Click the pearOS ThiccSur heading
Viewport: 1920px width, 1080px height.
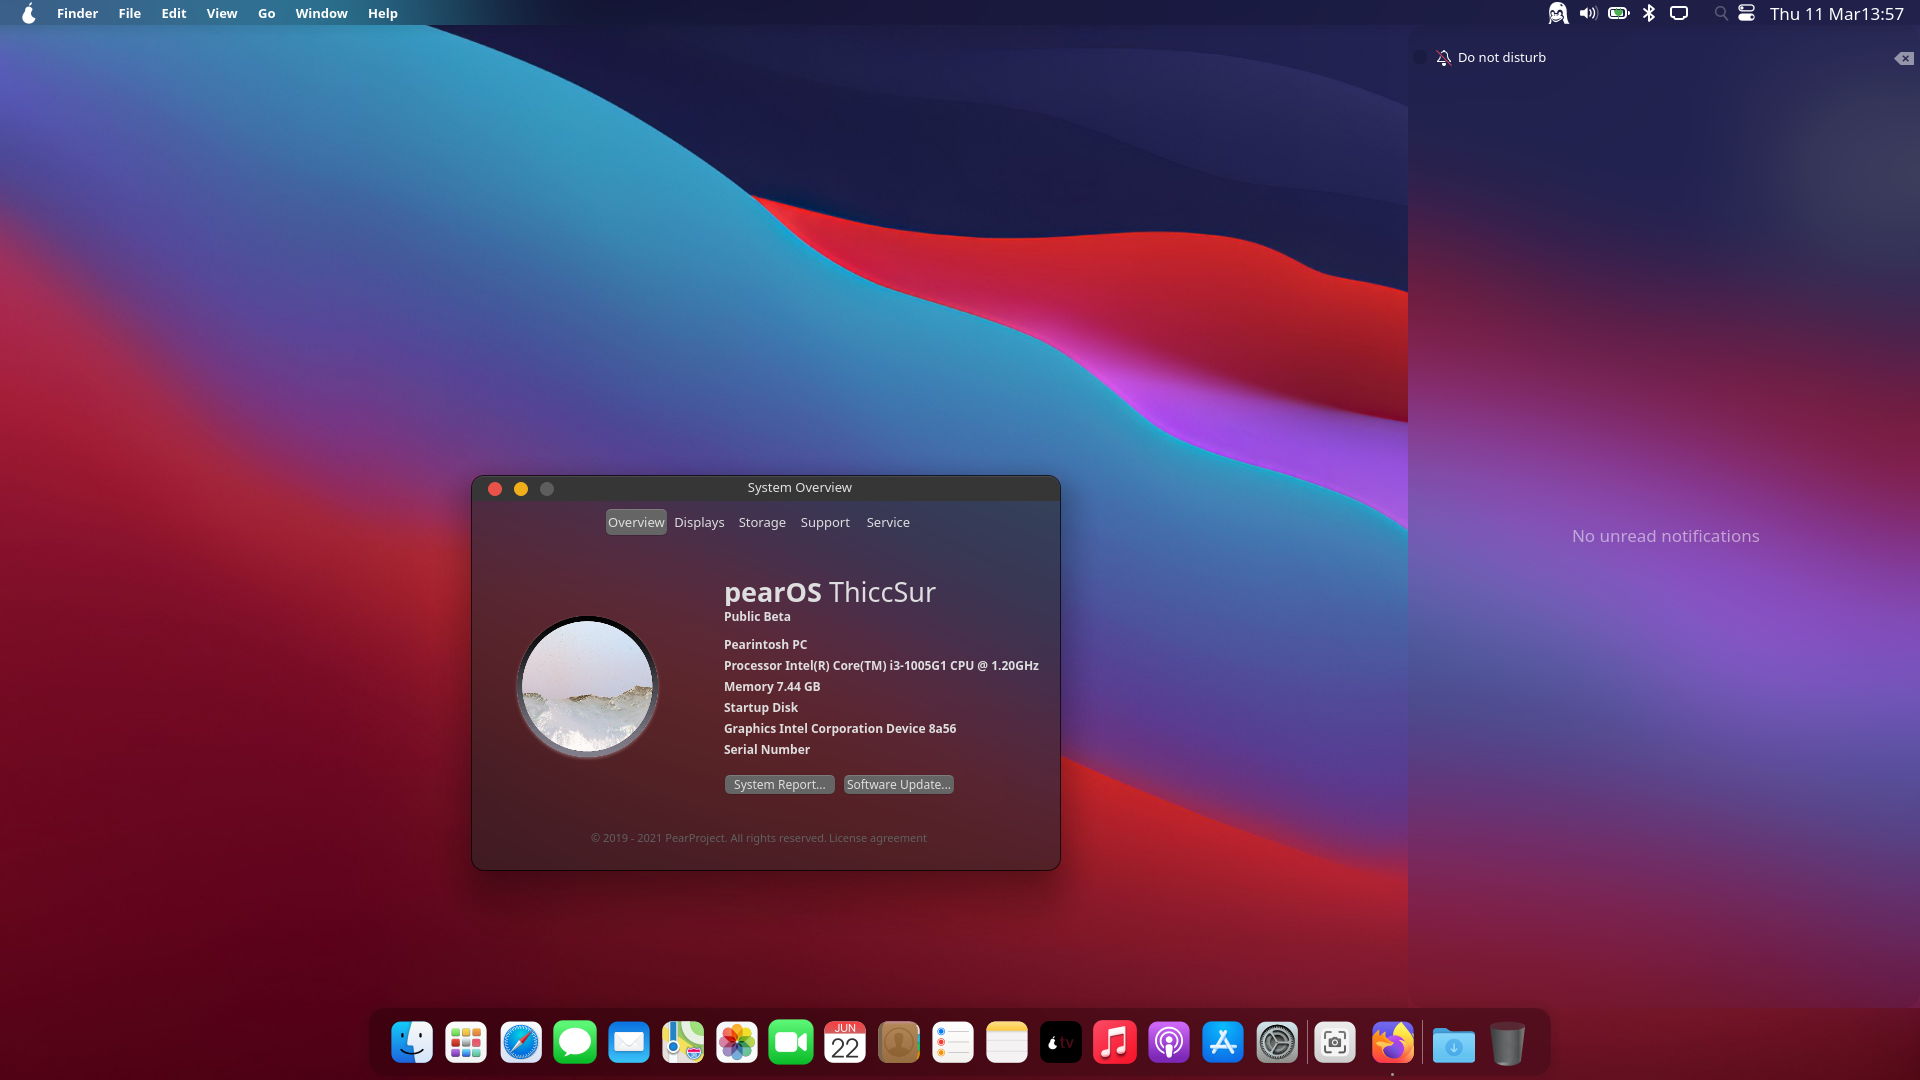[x=830, y=592]
